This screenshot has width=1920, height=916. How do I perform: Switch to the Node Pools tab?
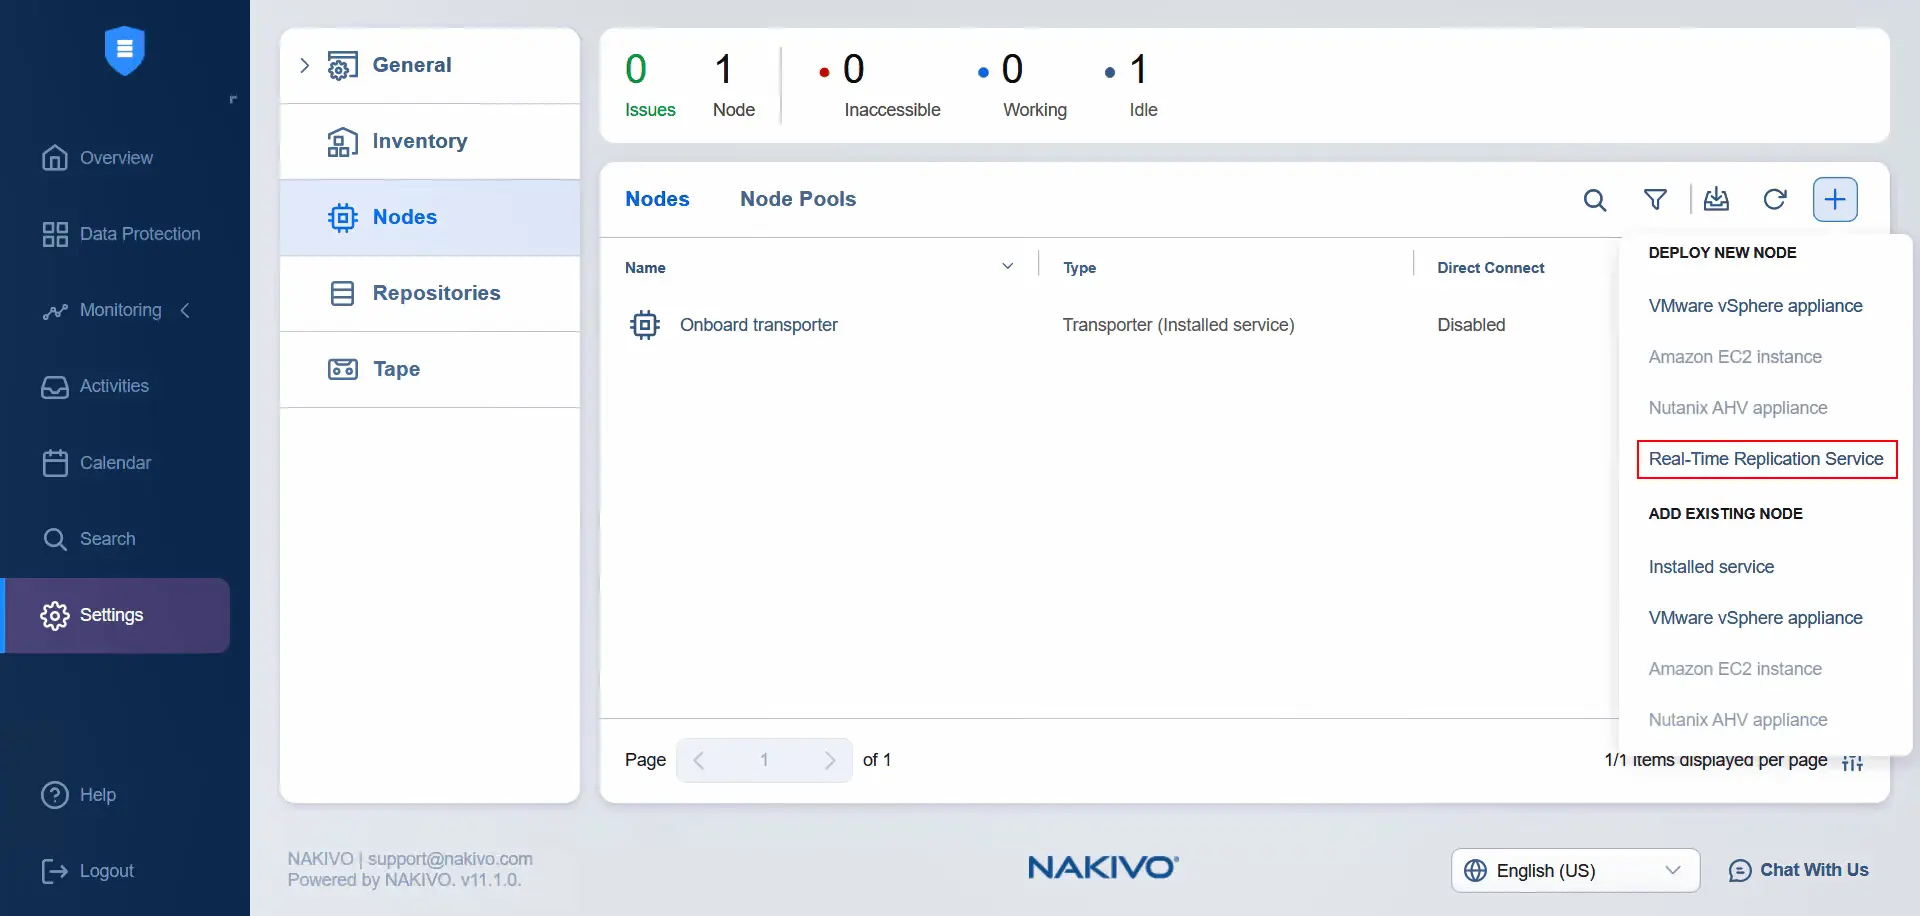pos(797,199)
